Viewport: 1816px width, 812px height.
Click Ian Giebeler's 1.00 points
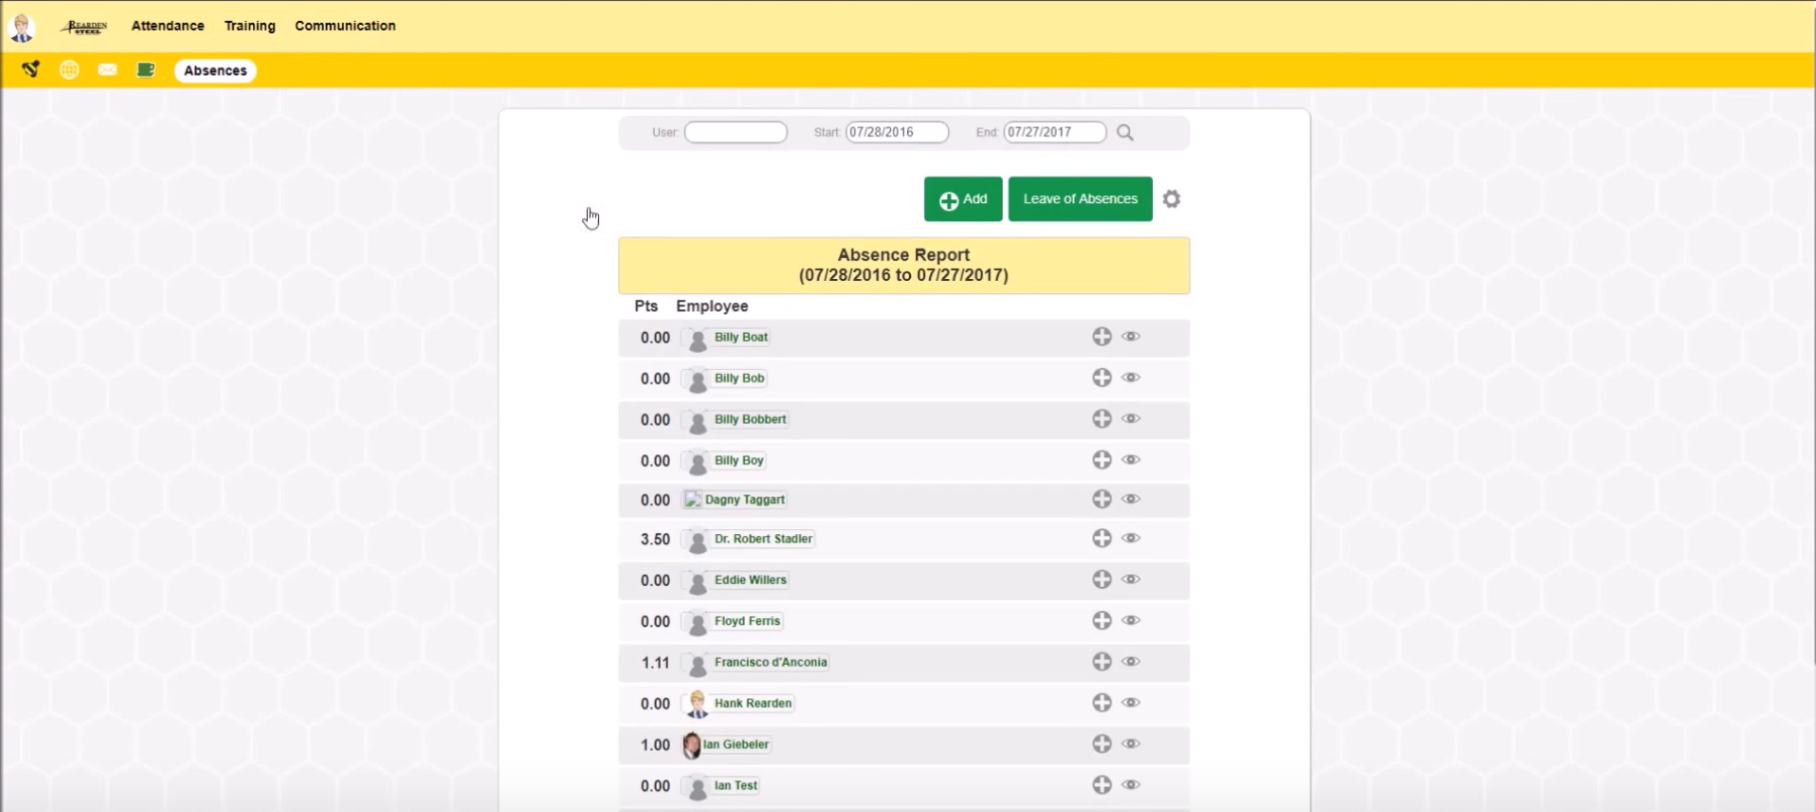coord(655,745)
